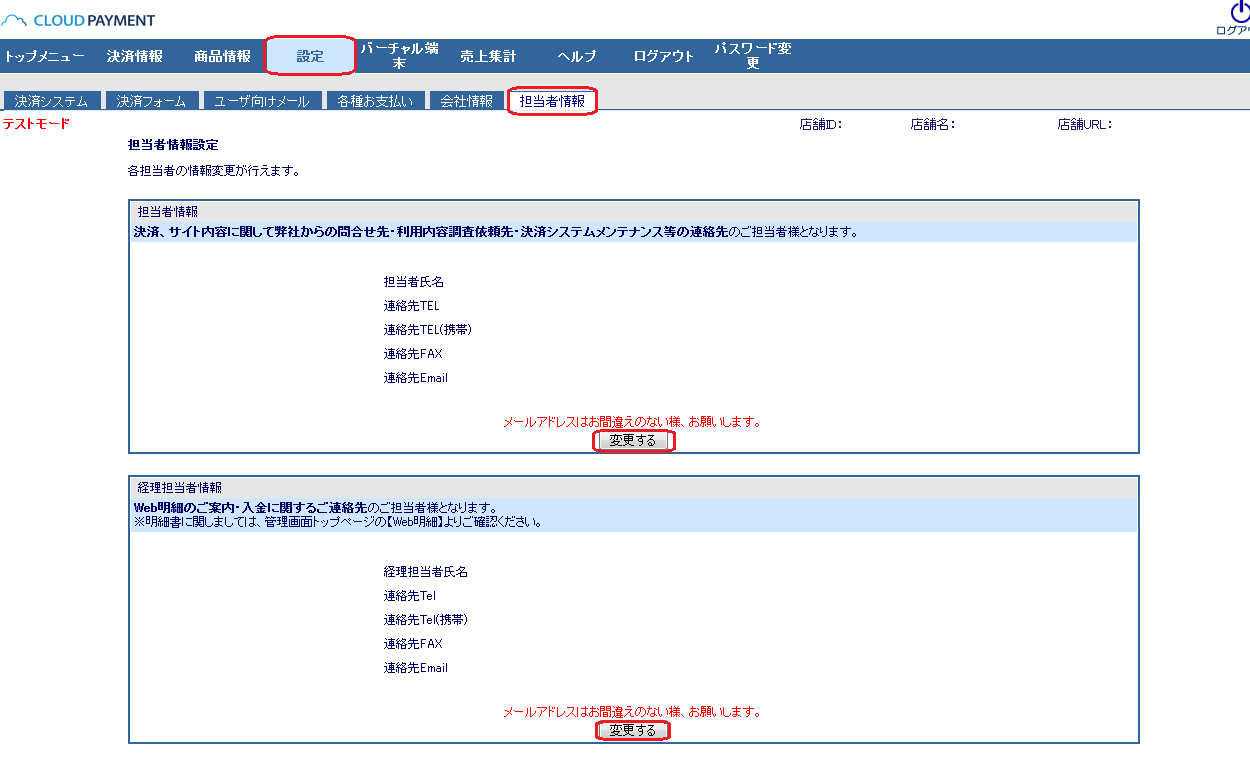Open 商品情報 menu
1250x762 pixels.
coord(222,56)
